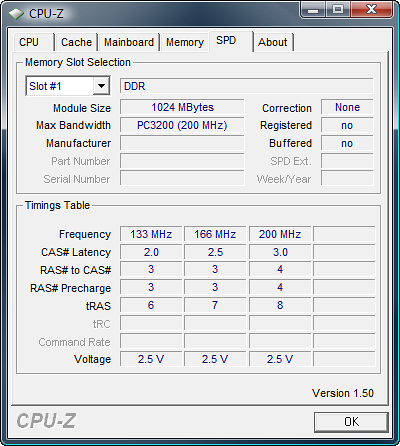Click the CAS# Latency 2.0 cell
The height and width of the screenshot is (446, 400).
tap(151, 252)
